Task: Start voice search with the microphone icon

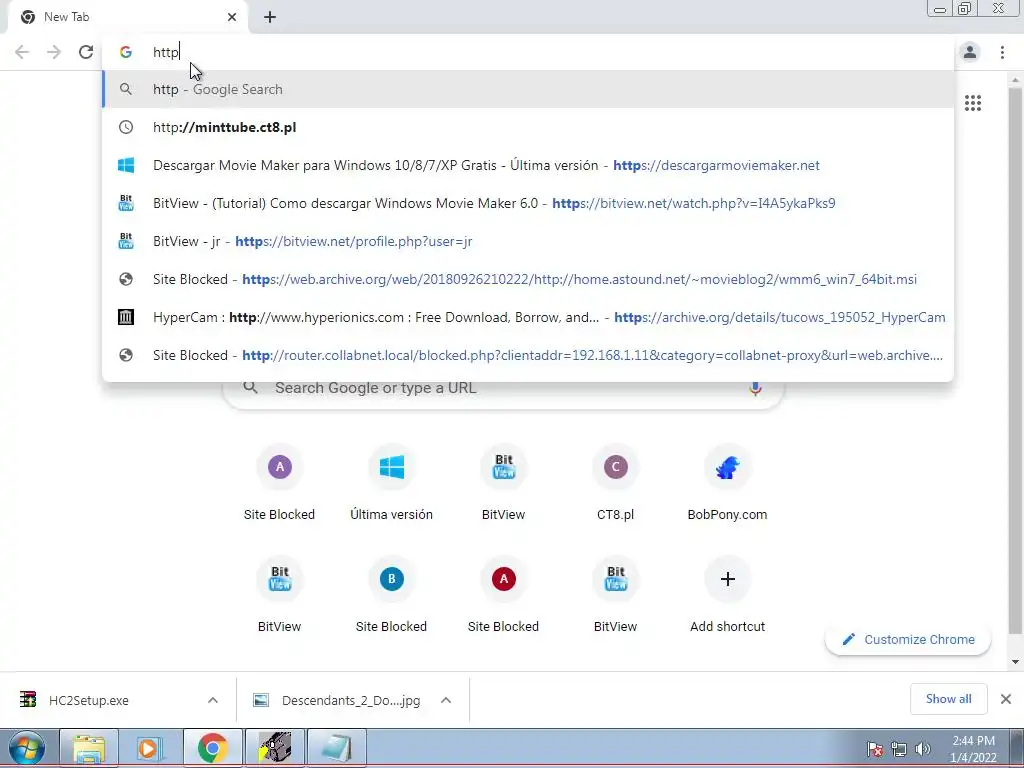Action: click(755, 389)
